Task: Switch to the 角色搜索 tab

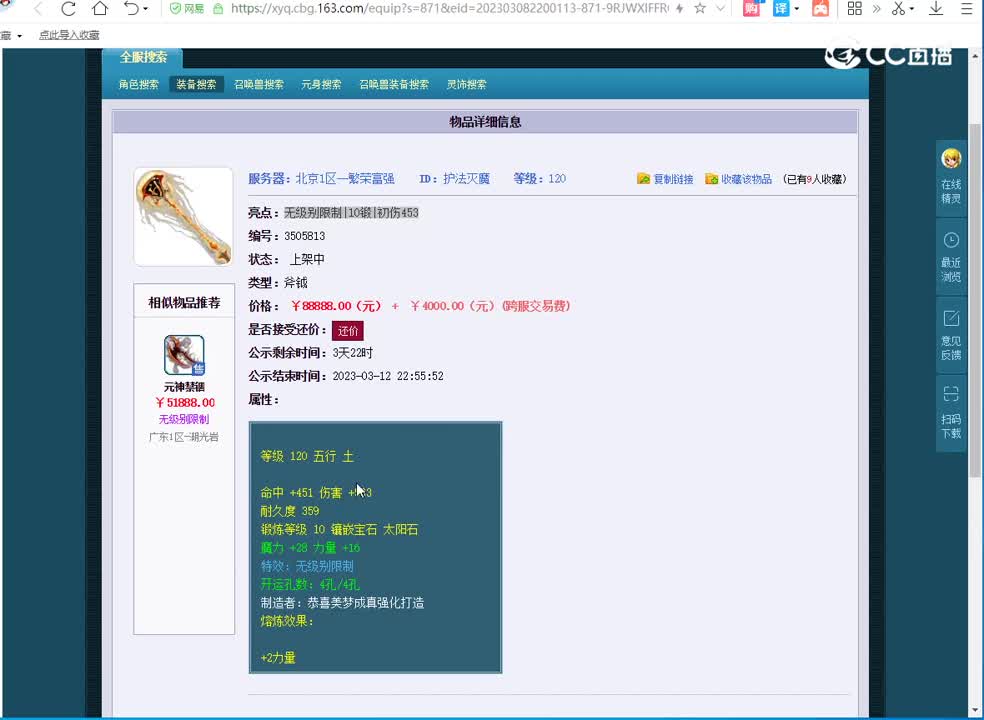Action: [x=141, y=84]
